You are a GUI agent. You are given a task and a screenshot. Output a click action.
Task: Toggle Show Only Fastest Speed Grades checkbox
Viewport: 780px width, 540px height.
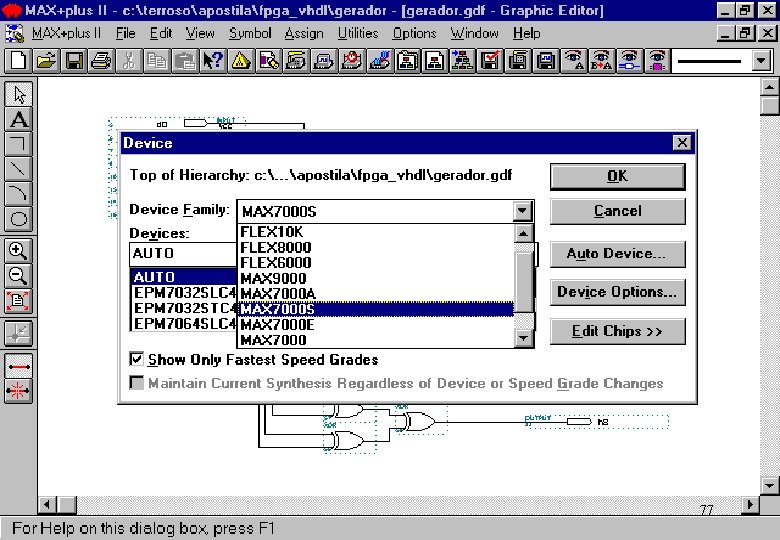(x=136, y=359)
